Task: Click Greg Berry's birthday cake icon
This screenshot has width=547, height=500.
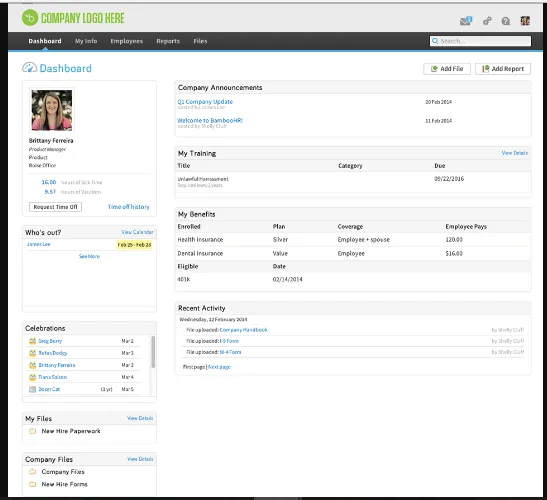Action: [x=32, y=341]
